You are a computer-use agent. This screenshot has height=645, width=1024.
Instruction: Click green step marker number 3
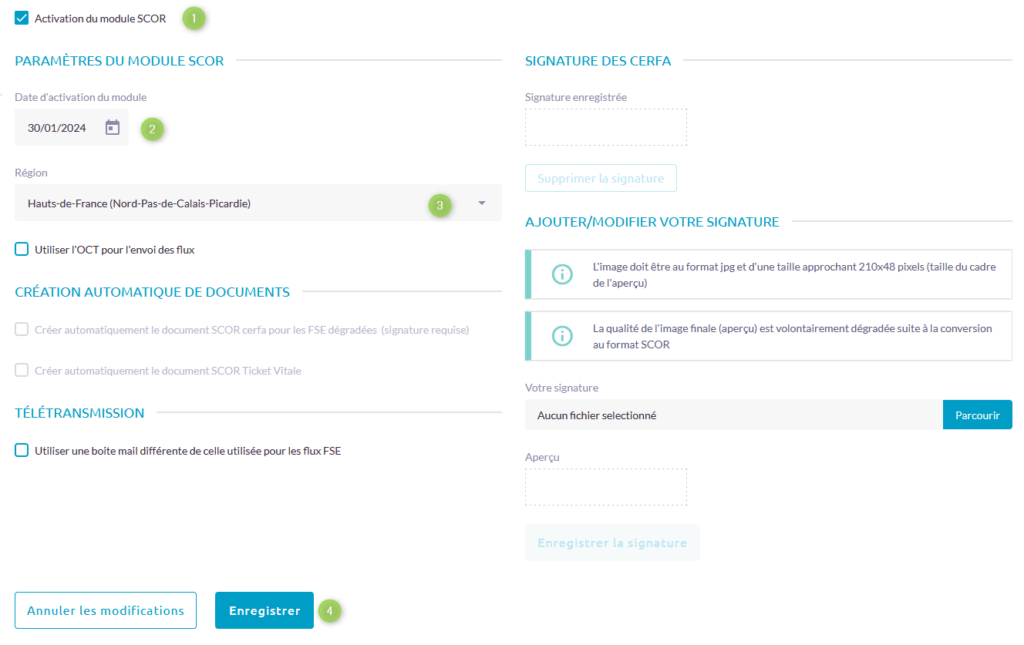(439, 204)
